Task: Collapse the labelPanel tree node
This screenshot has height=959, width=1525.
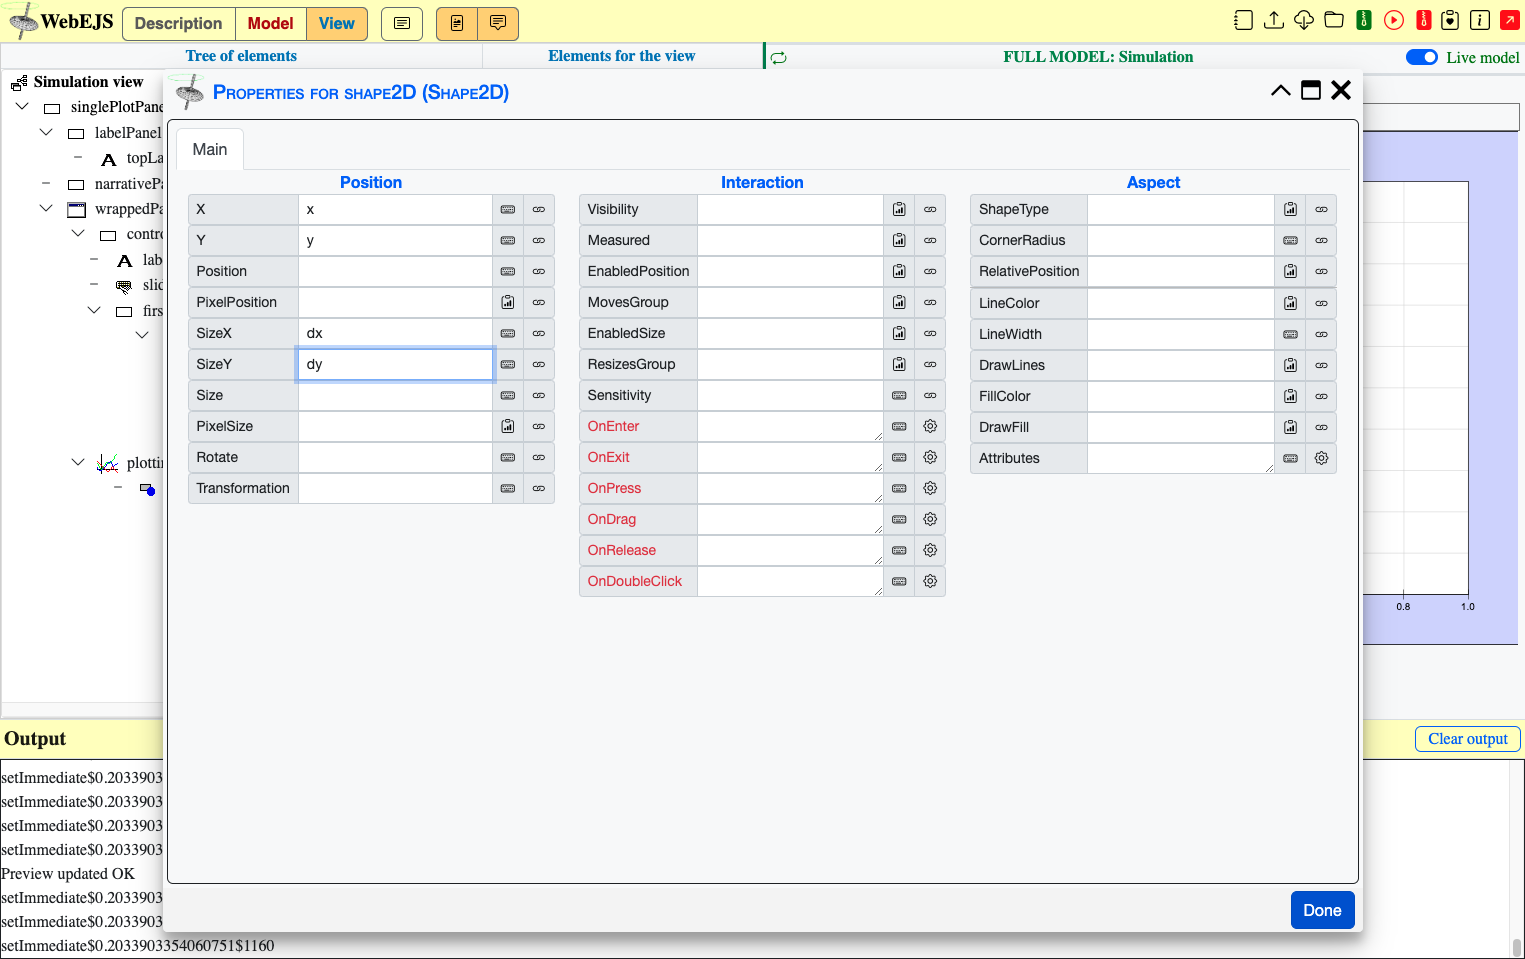Action: tap(46, 132)
